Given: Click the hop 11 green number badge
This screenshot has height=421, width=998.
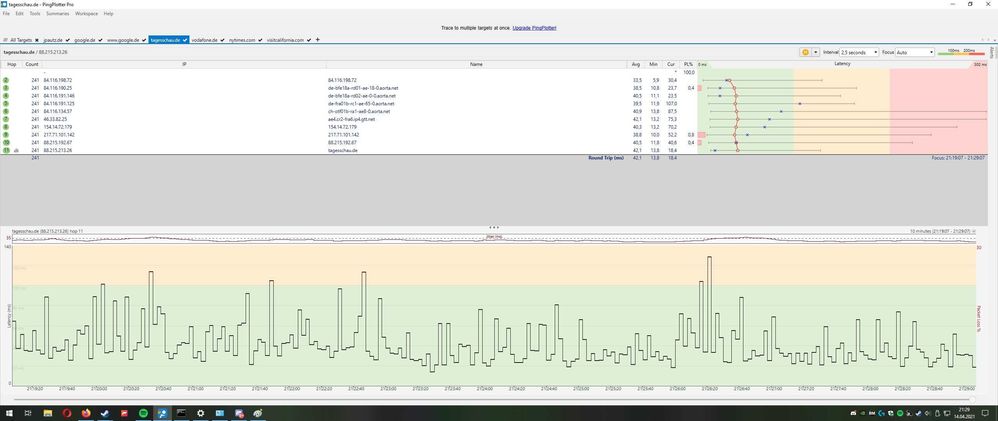Looking at the screenshot, I should [x=6, y=150].
